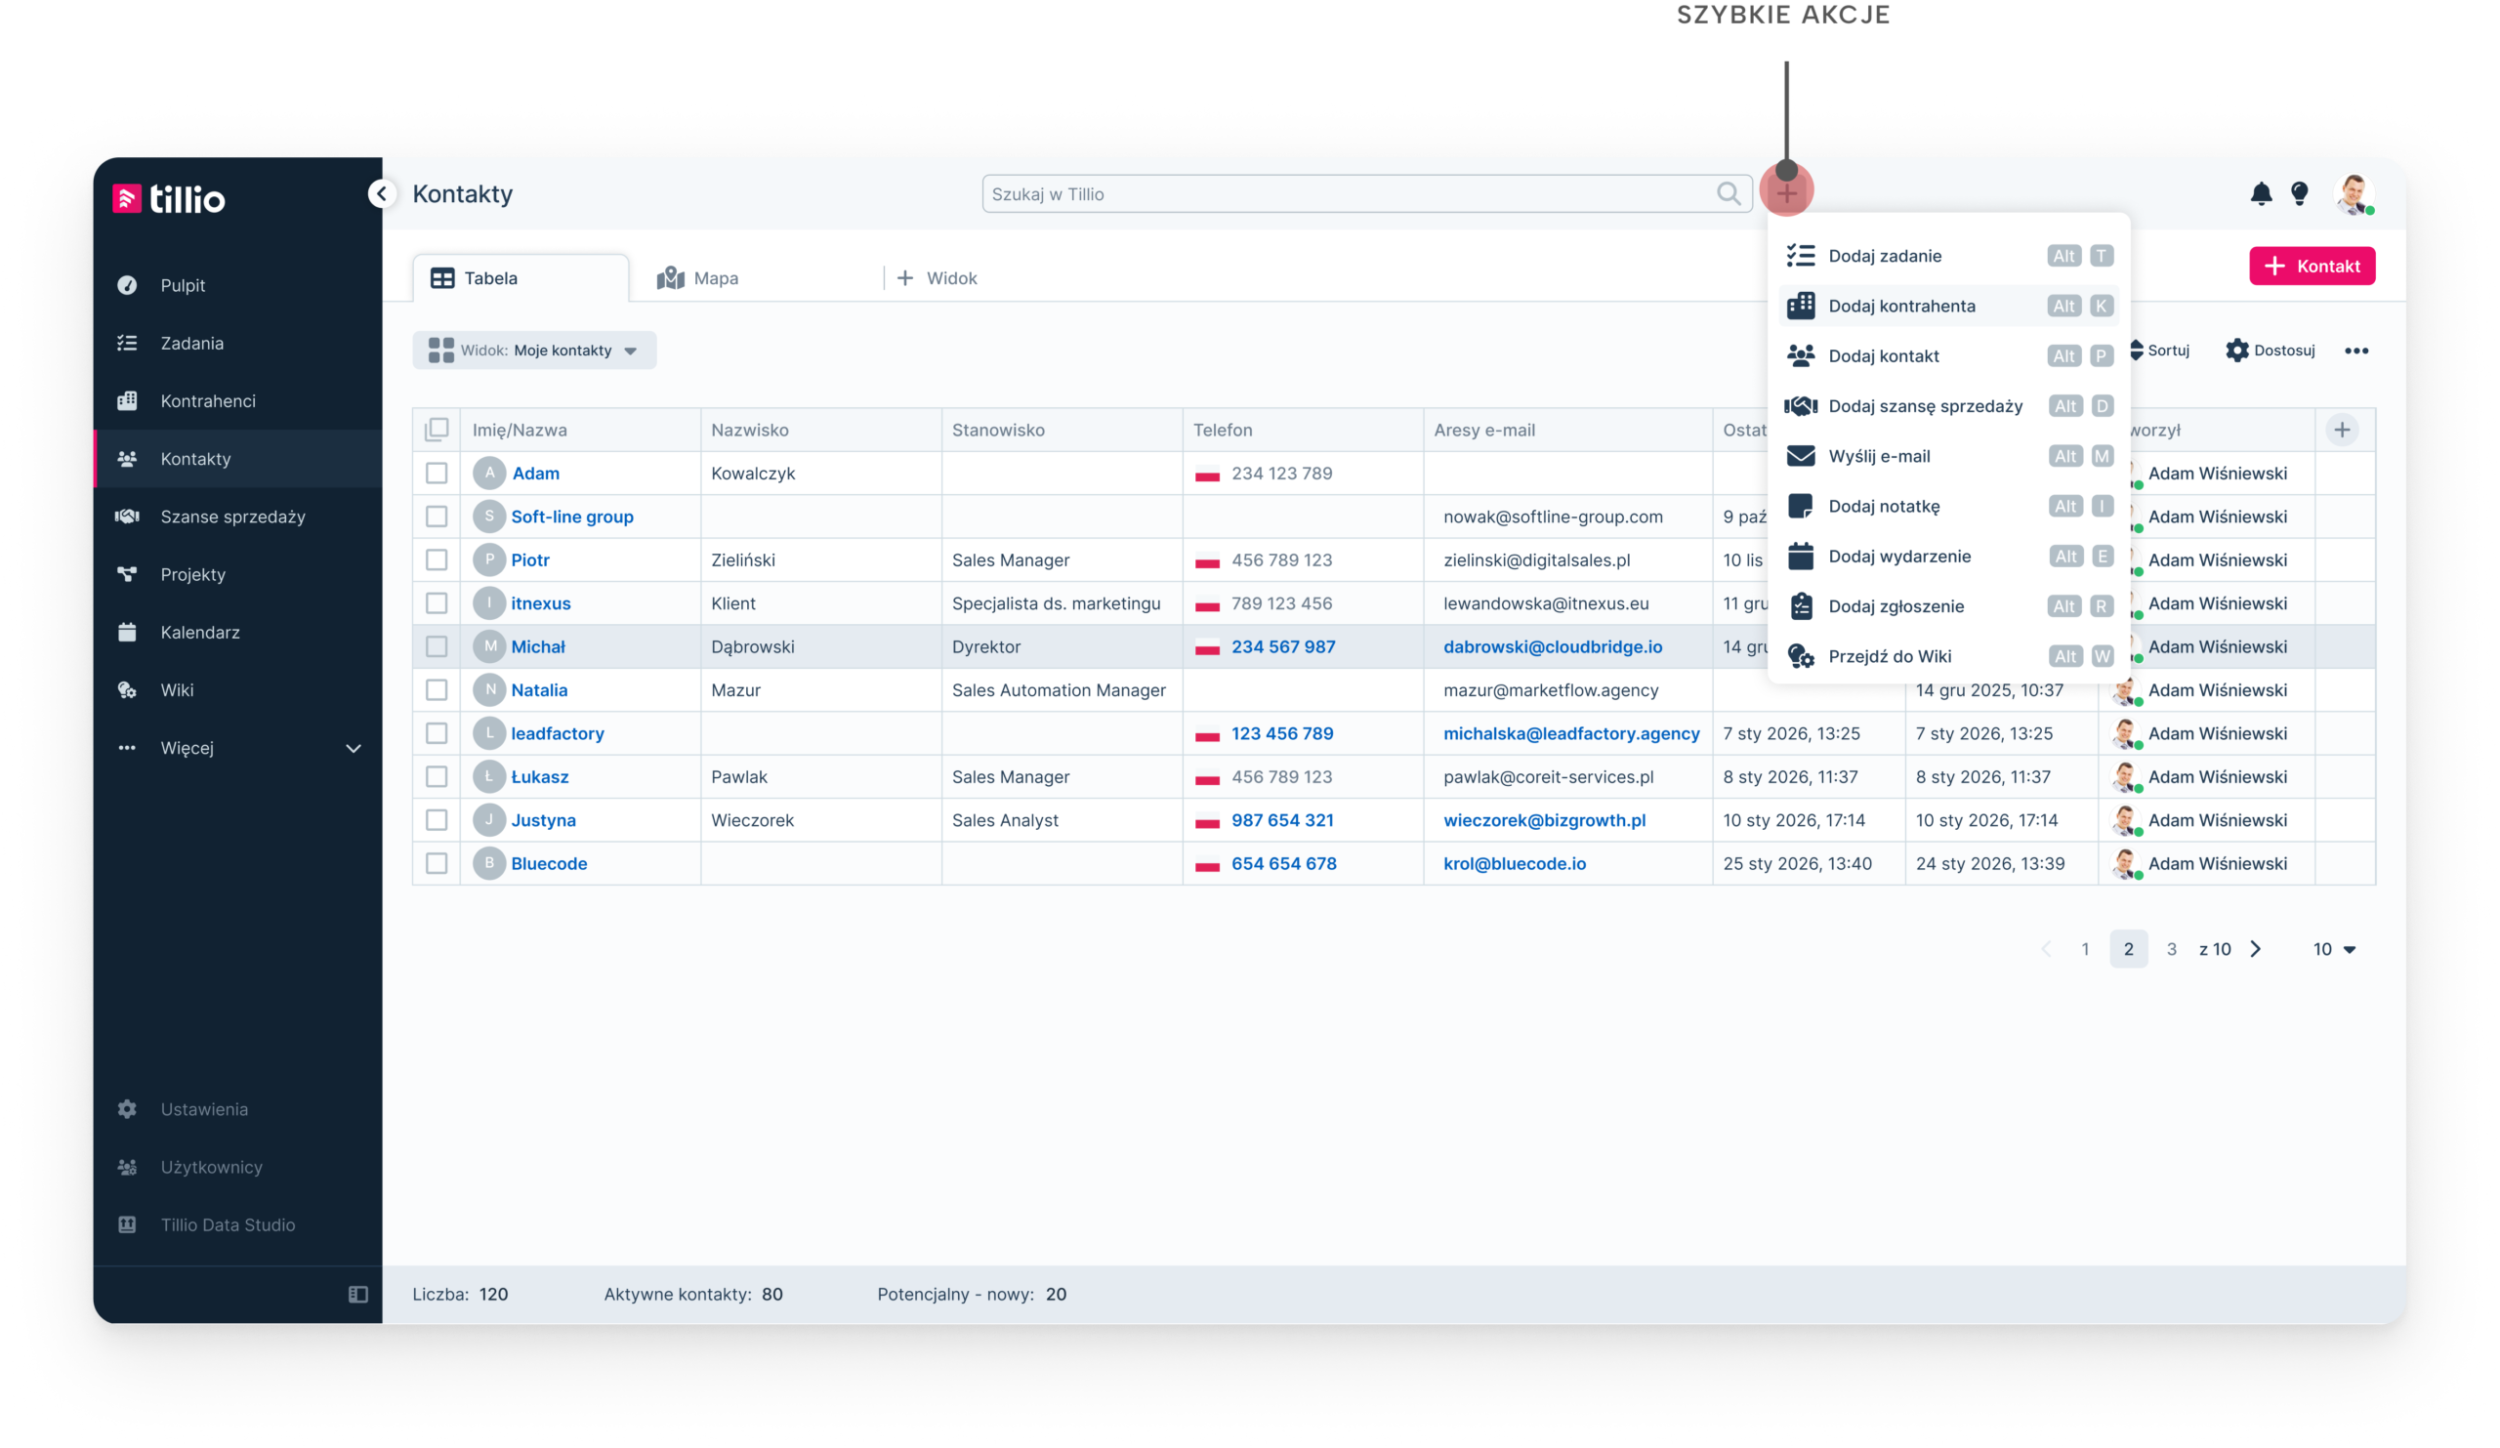
Task: Open the Łukasz contact link
Action: coord(540,777)
